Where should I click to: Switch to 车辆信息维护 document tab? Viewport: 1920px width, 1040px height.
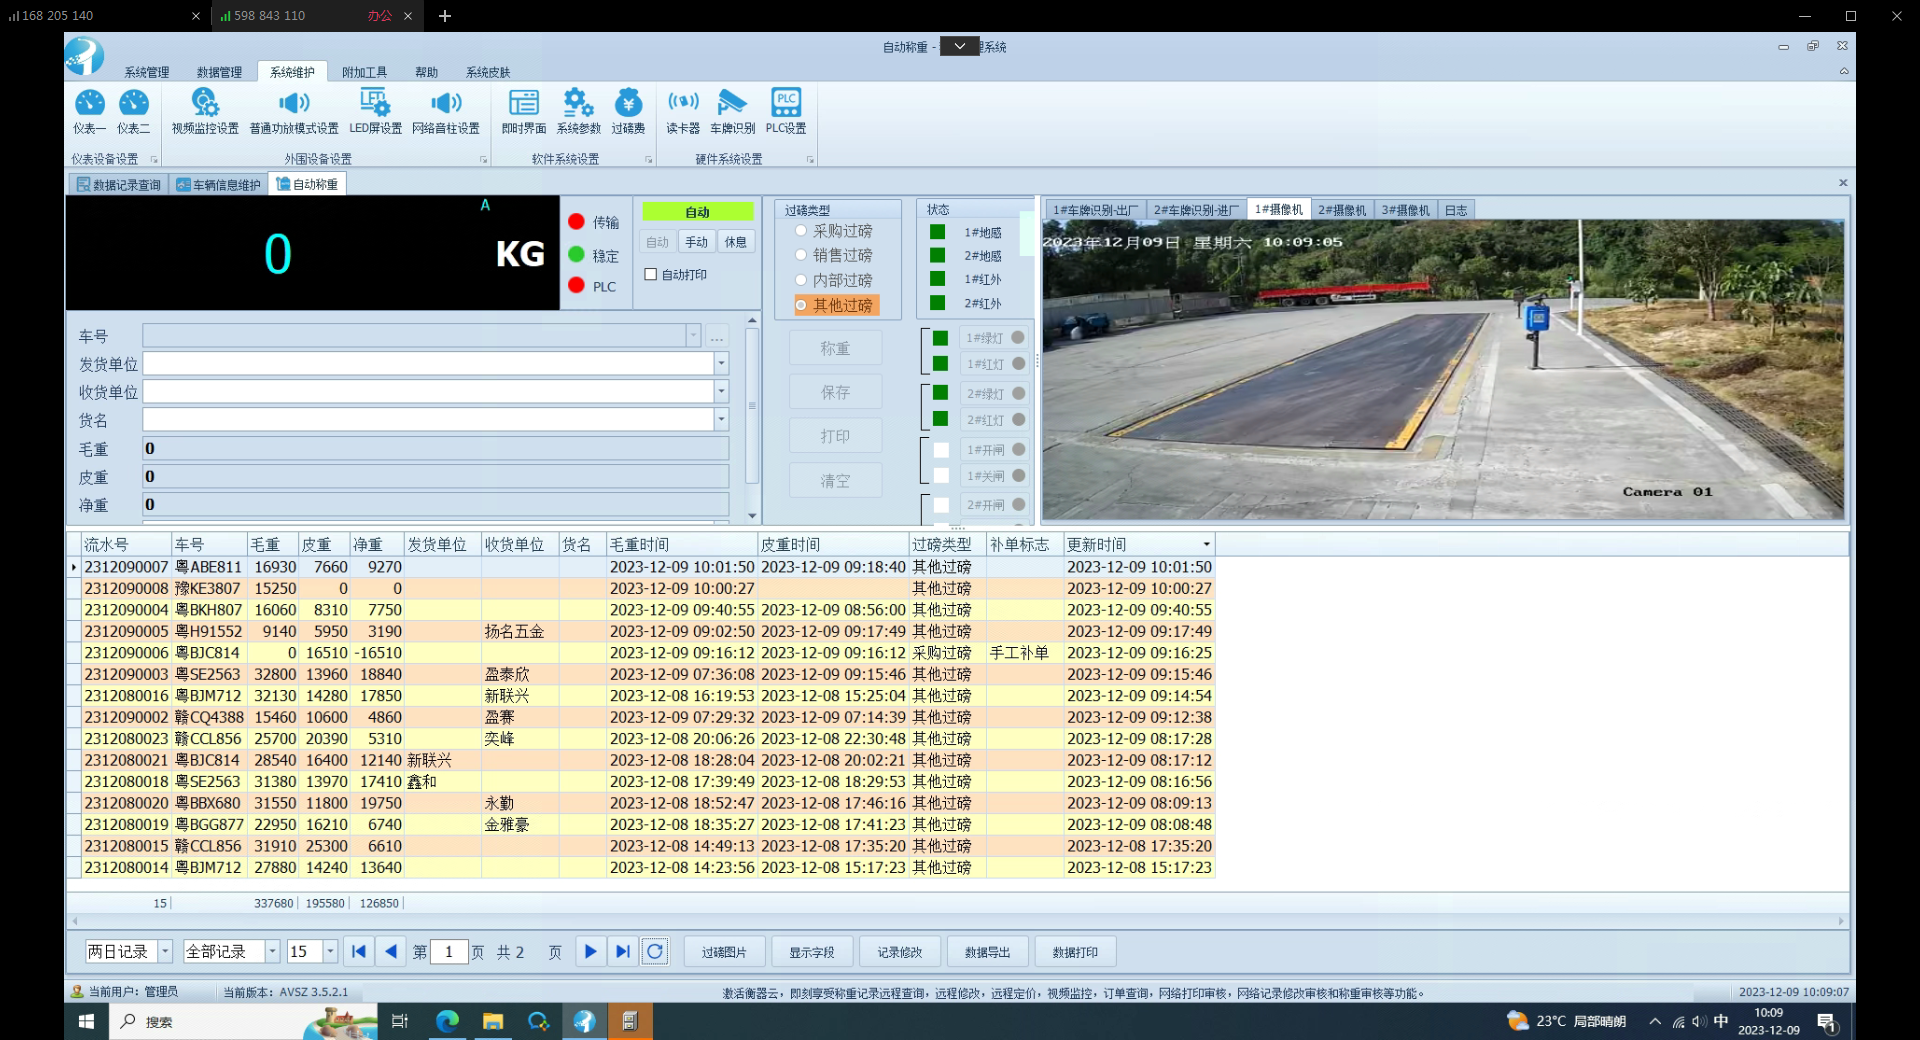tap(218, 184)
